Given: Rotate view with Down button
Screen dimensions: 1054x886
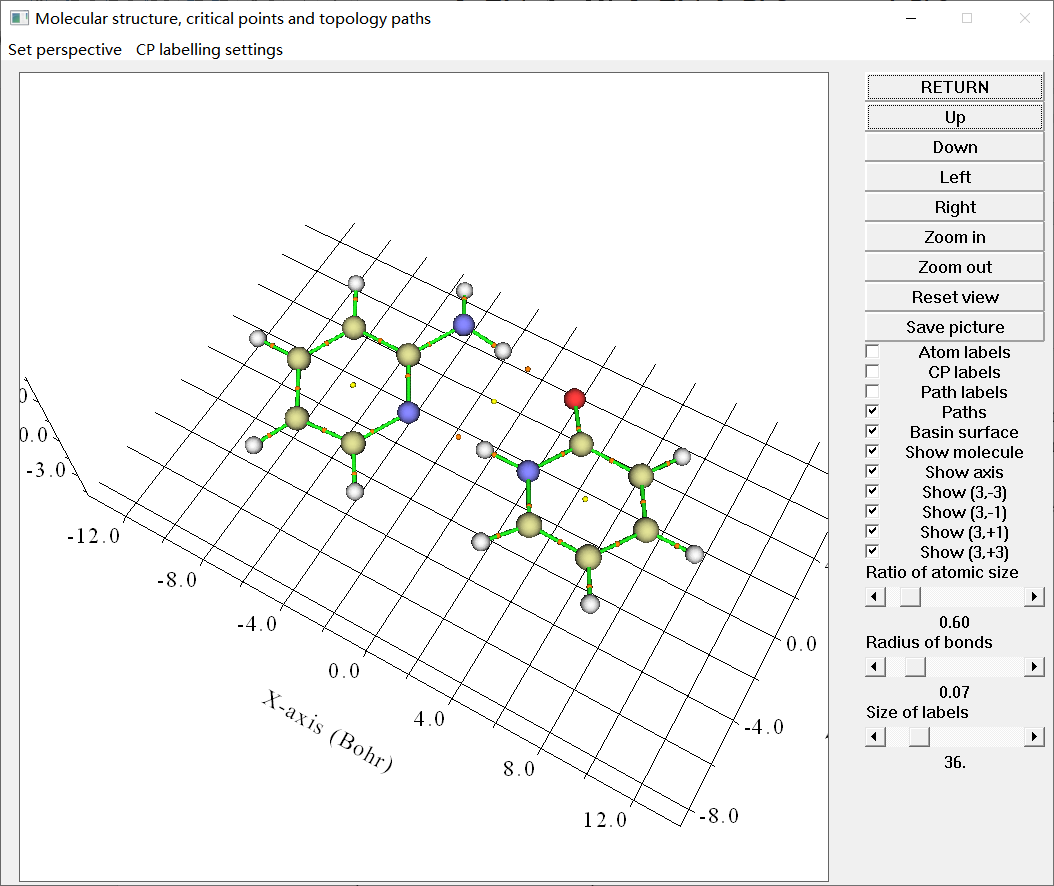Looking at the screenshot, I should 955,147.
